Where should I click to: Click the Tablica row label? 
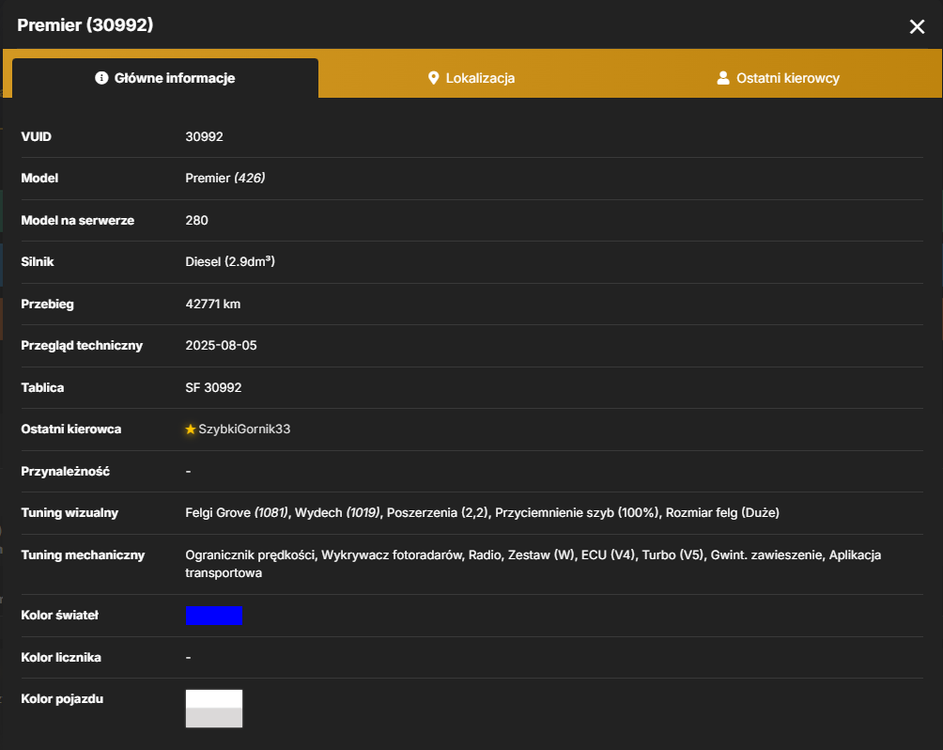point(43,387)
